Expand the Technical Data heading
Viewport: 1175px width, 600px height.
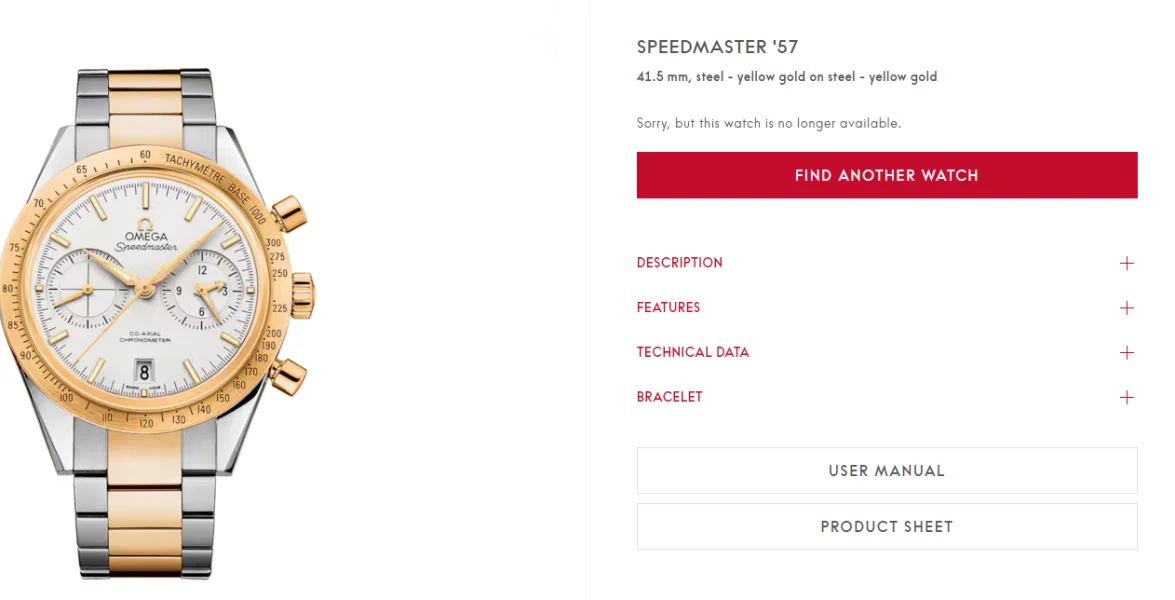tap(693, 353)
